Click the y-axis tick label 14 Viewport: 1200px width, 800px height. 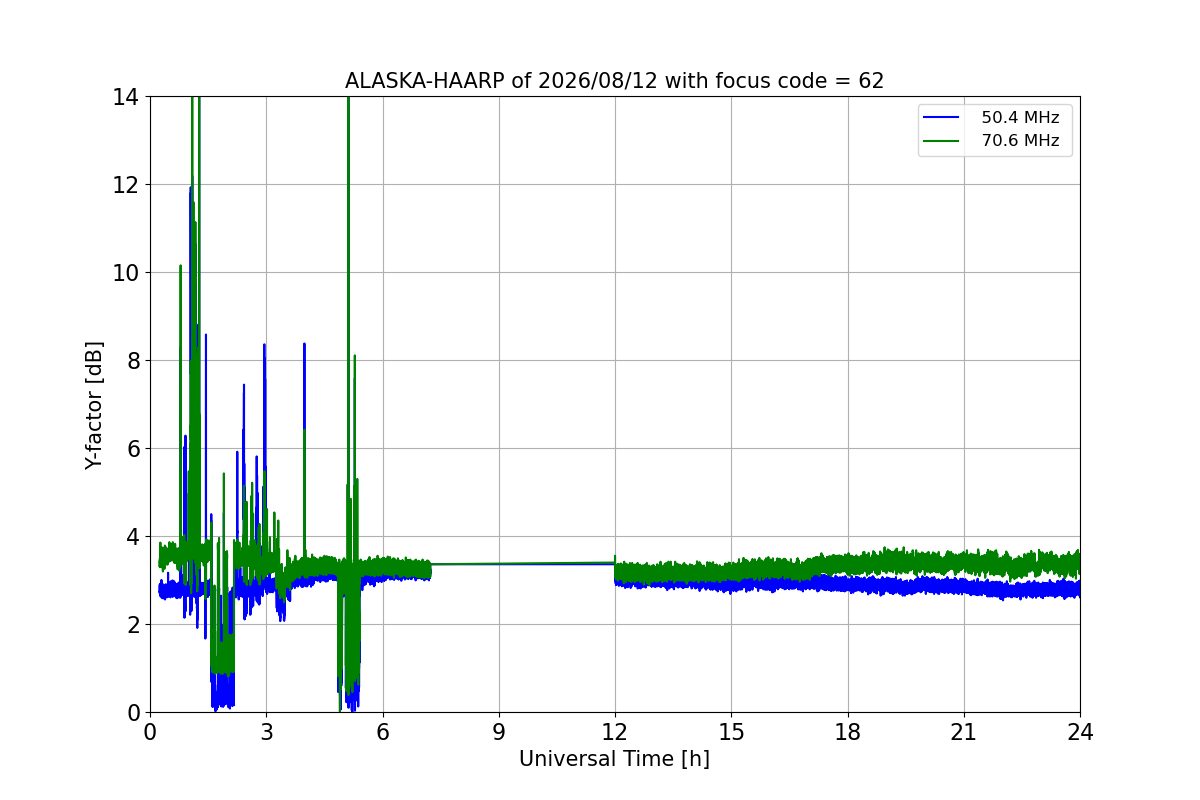[x=127, y=97]
